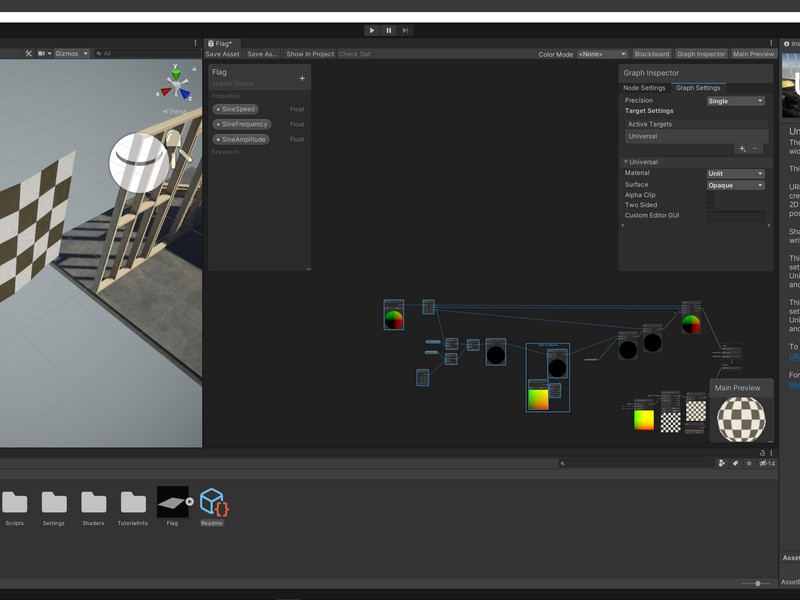800x600 pixels.
Task: Switch to the Node Settings tab
Action: coord(644,88)
